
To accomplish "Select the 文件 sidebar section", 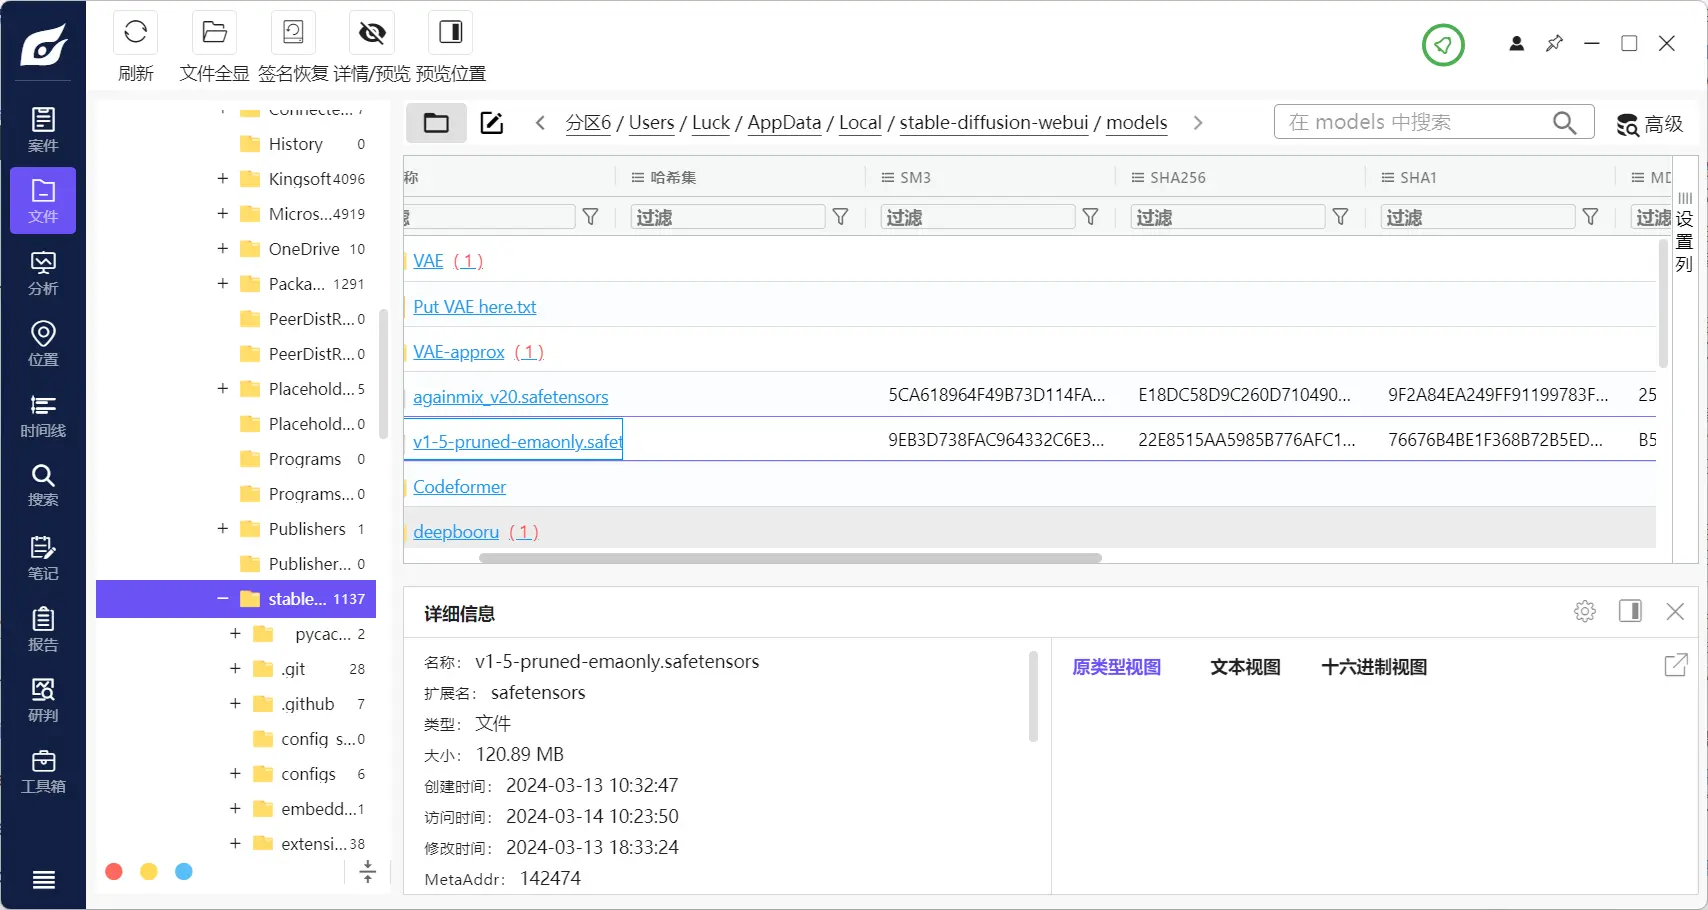I will [x=43, y=201].
